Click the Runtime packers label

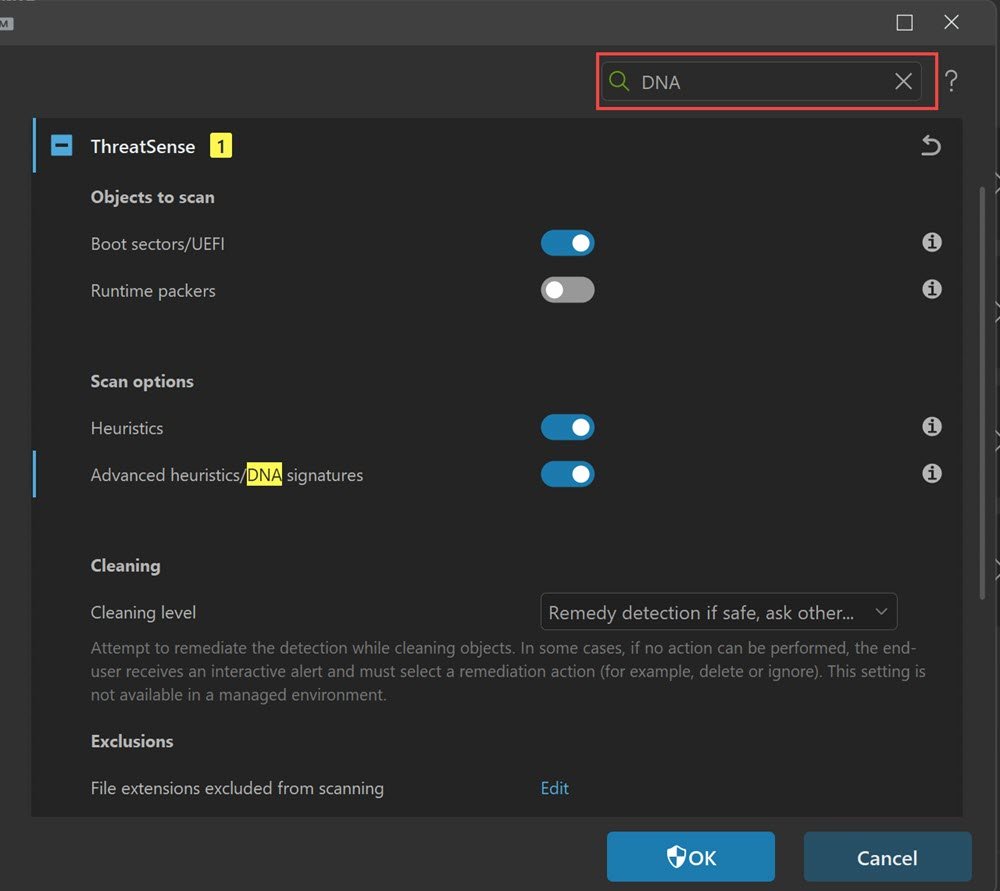click(x=153, y=291)
